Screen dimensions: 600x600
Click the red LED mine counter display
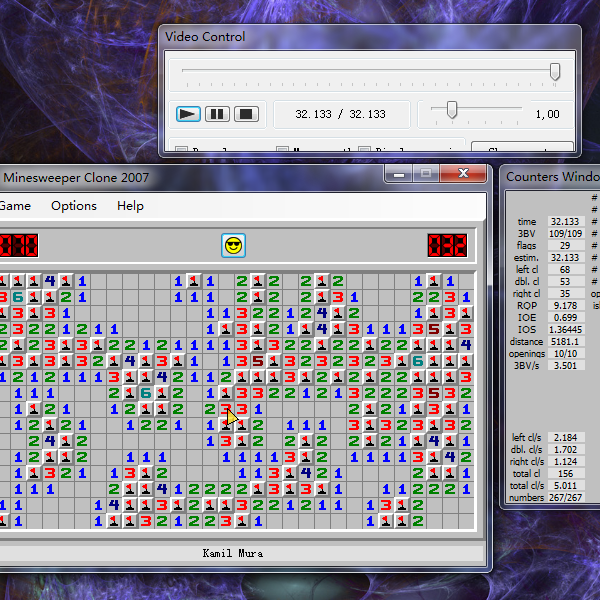coord(17,245)
